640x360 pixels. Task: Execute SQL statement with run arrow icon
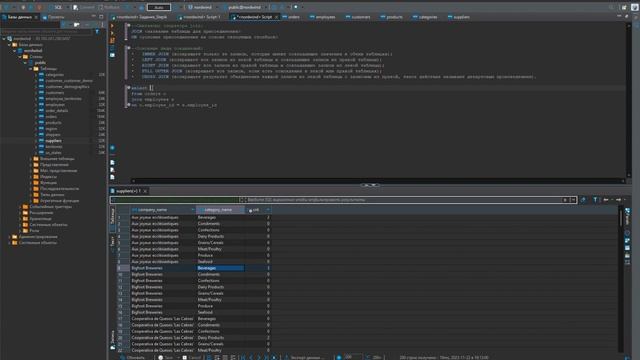click(x=112, y=26)
